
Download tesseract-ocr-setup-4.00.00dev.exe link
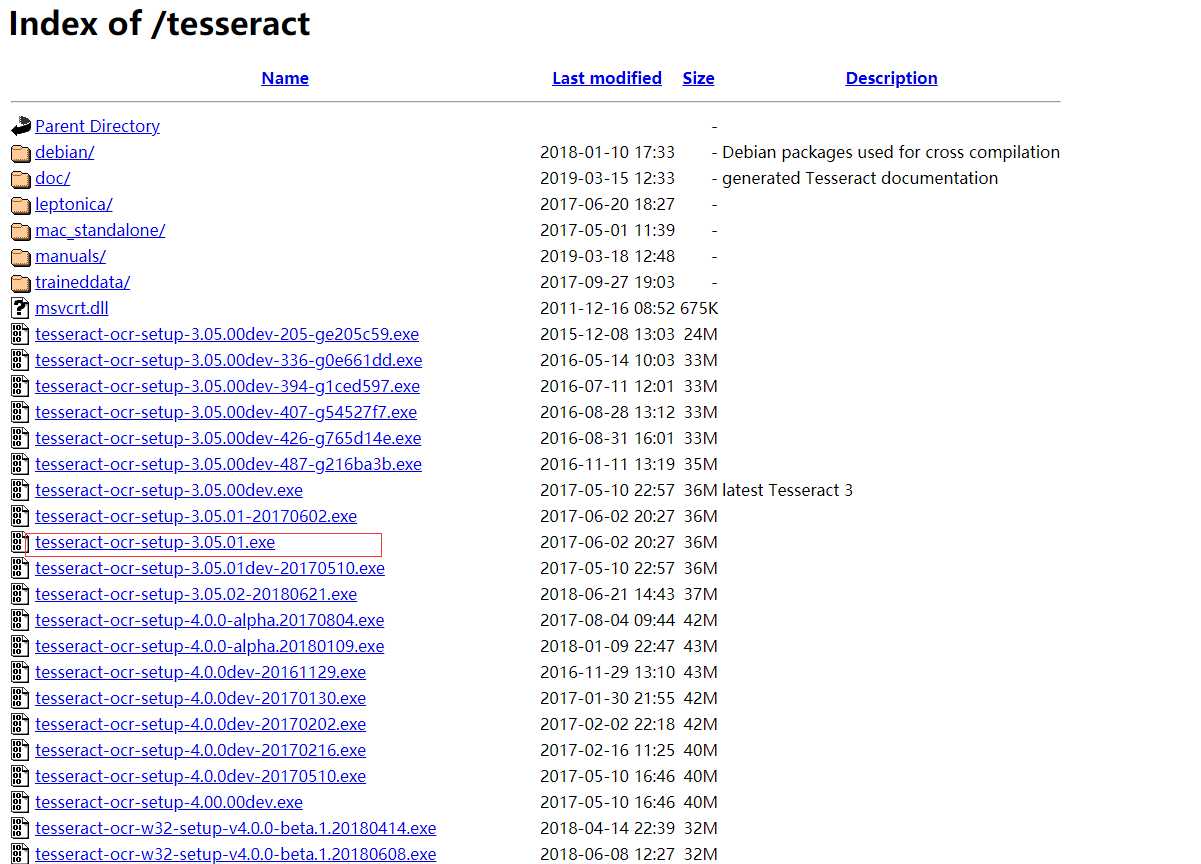tap(169, 802)
